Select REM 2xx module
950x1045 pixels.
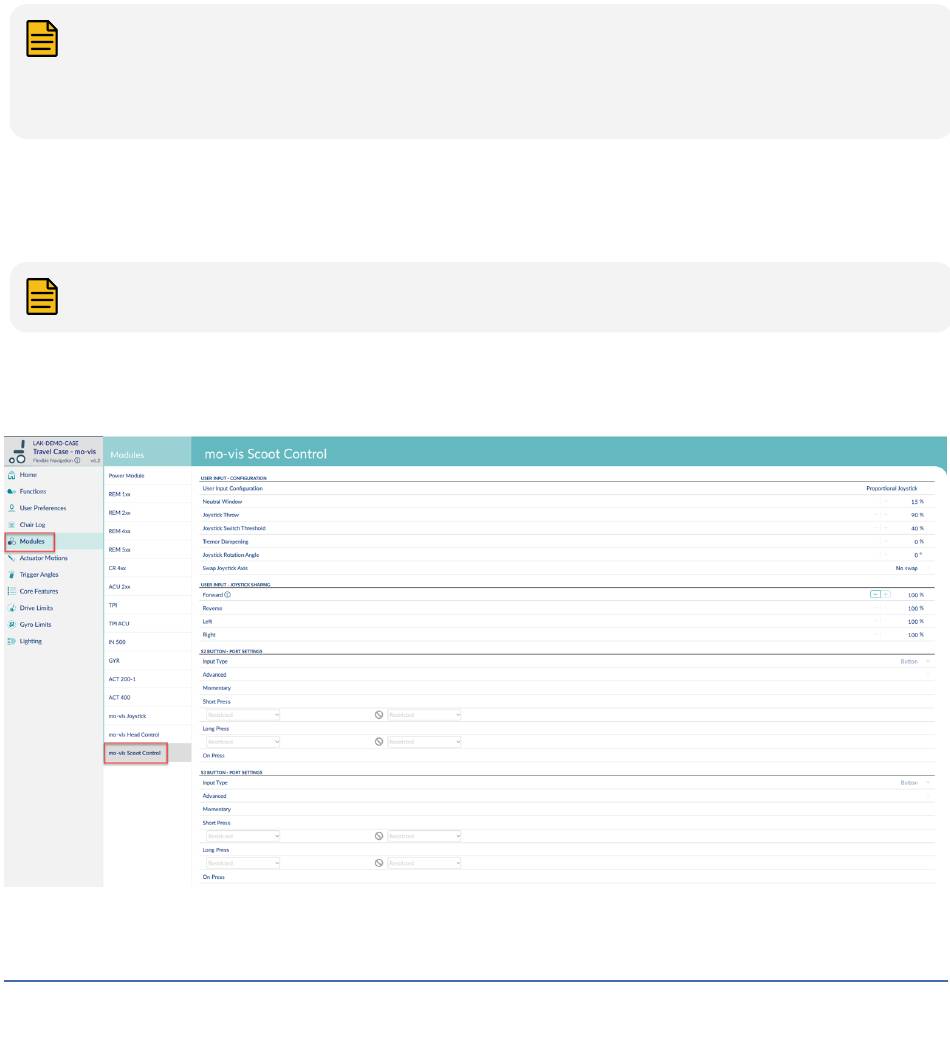(x=147, y=513)
